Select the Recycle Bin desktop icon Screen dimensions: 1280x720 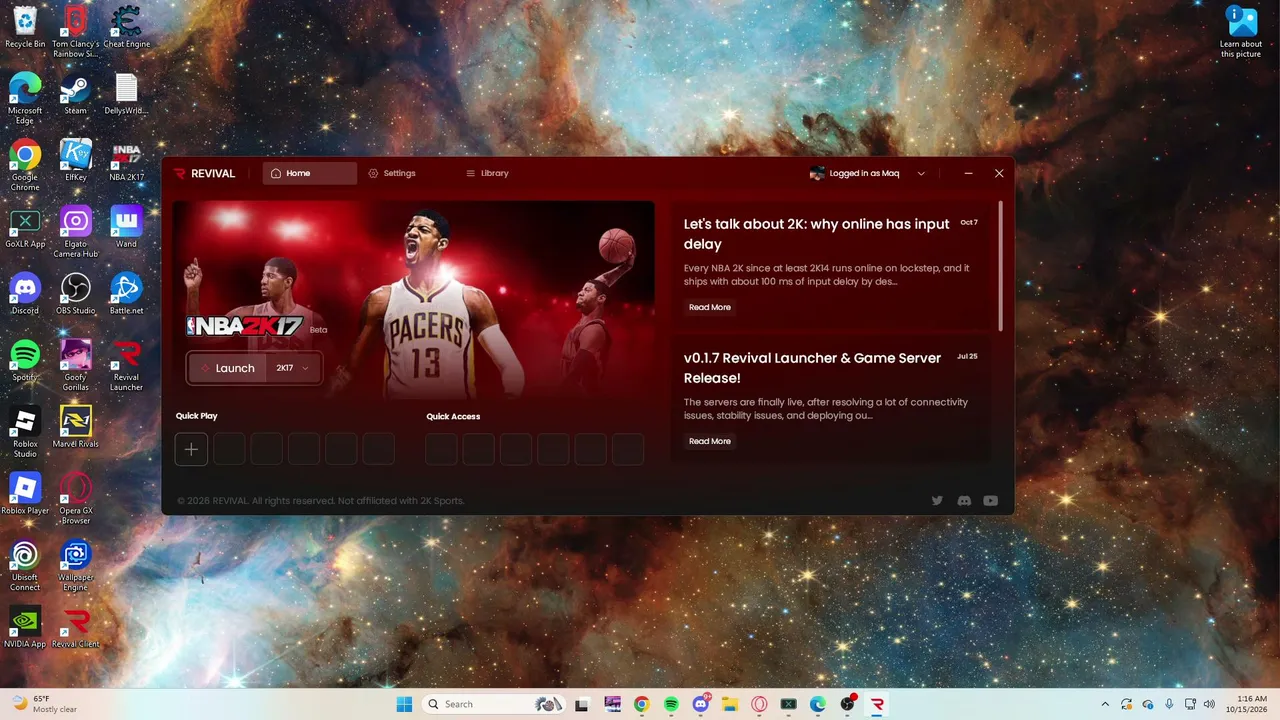[25, 27]
